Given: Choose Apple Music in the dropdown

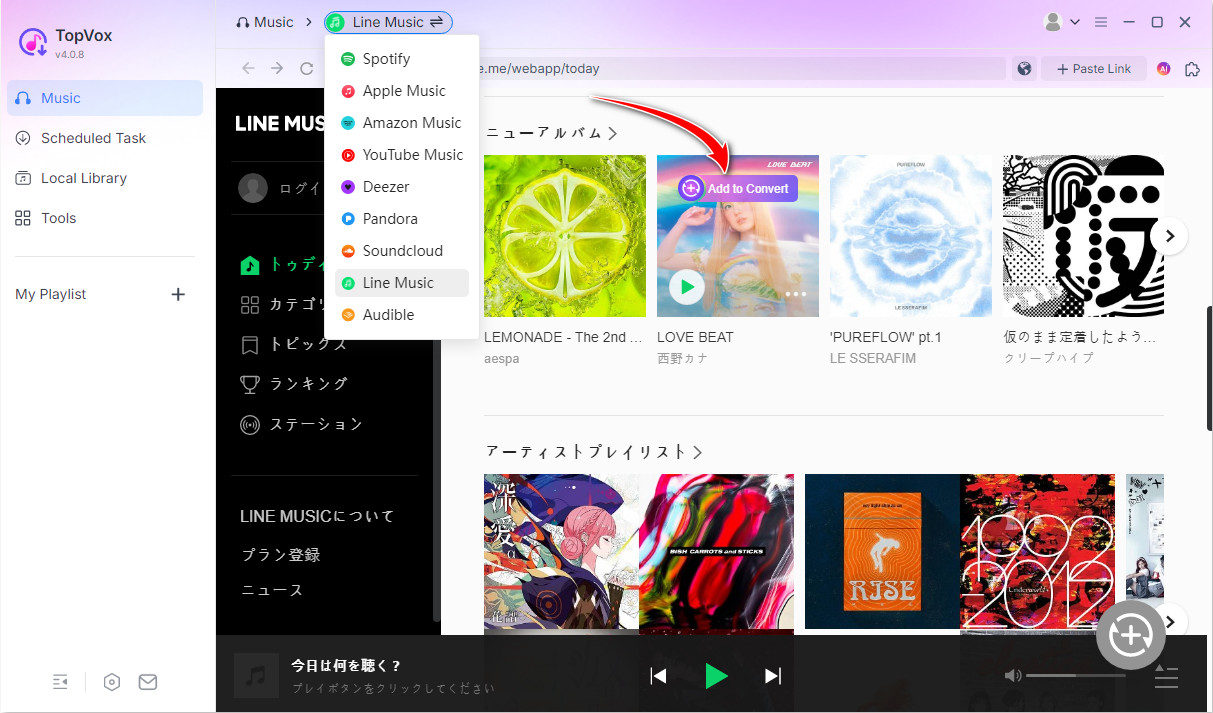Looking at the screenshot, I should [402, 91].
